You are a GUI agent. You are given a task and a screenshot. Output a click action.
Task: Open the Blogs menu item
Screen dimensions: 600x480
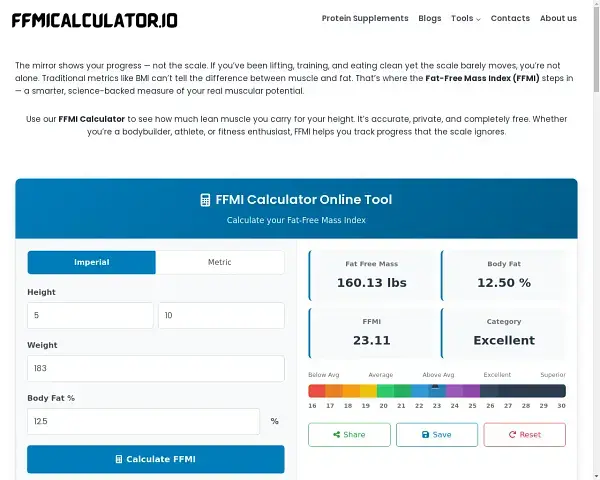pos(429,18)
